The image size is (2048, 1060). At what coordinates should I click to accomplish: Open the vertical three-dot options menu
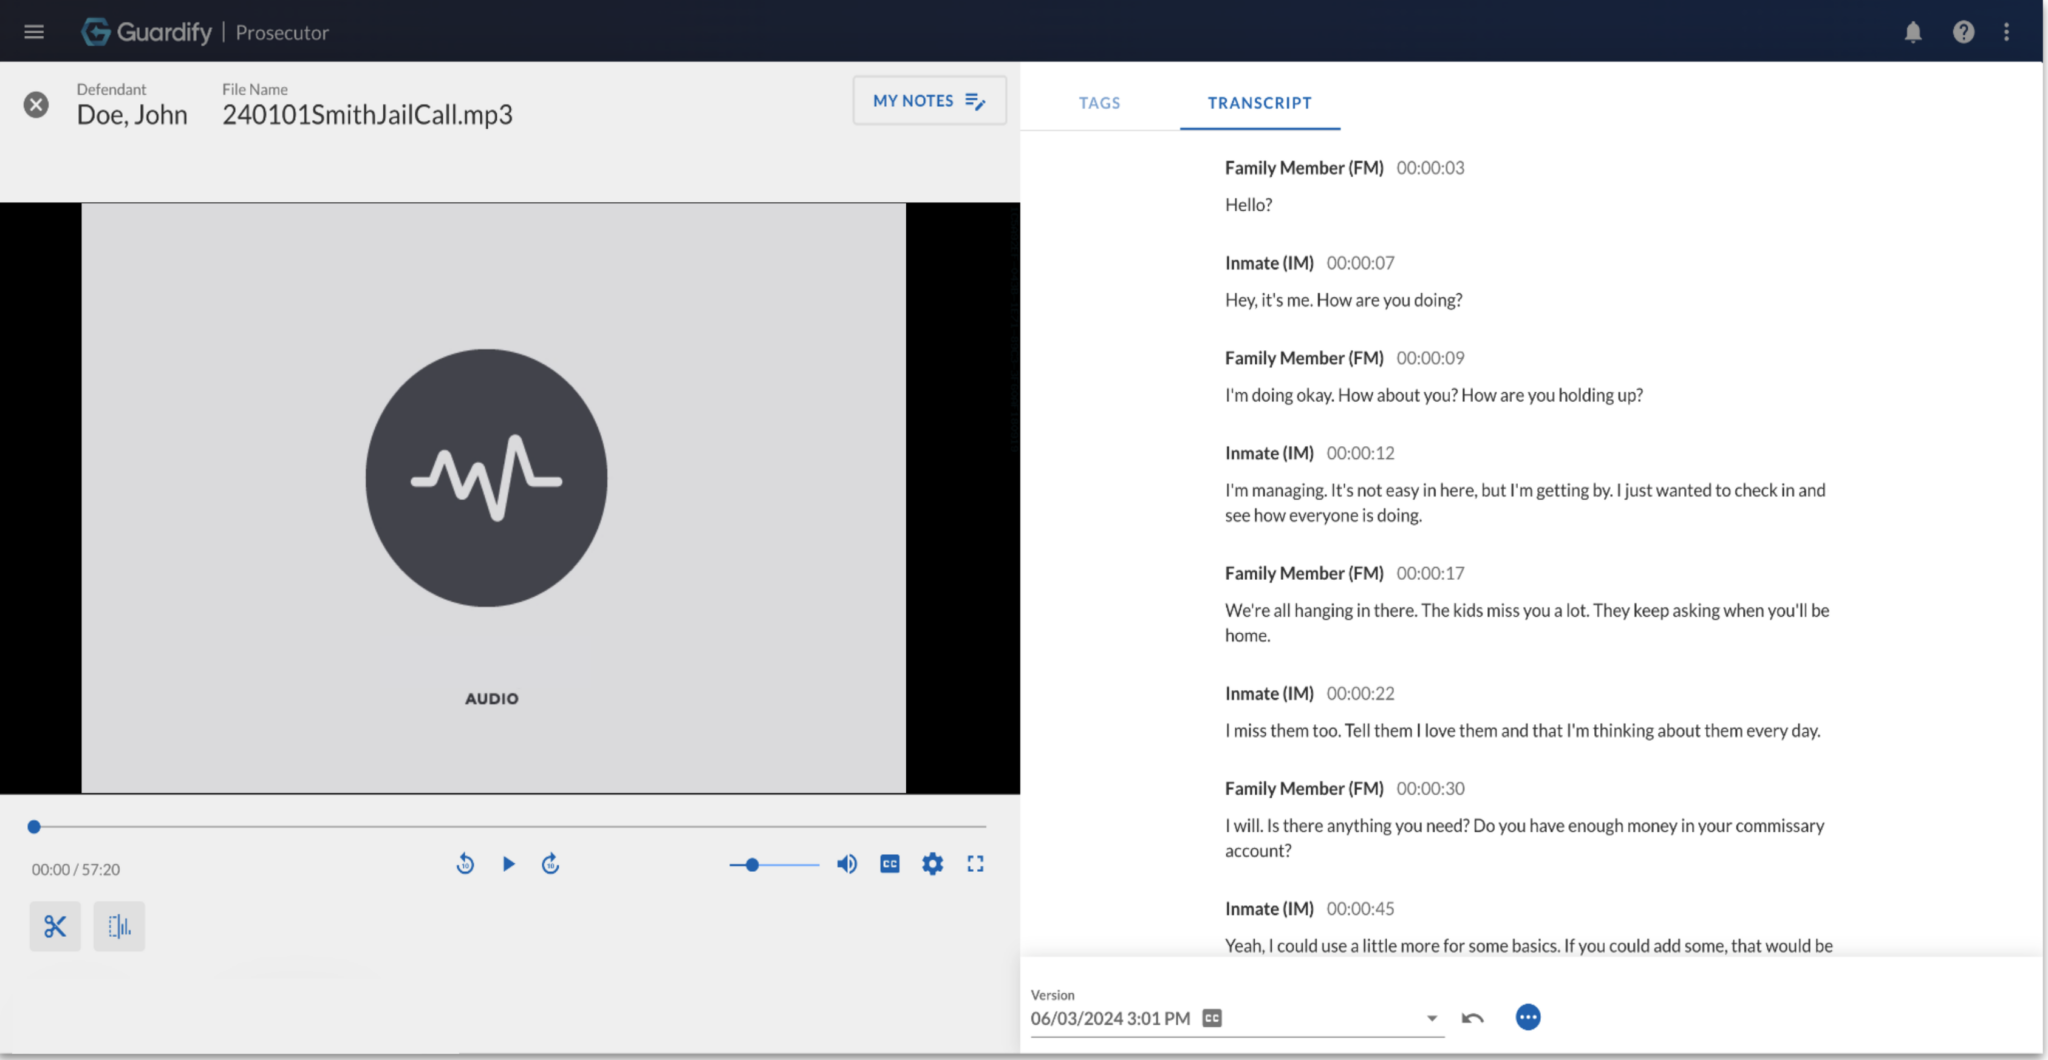2006,32
